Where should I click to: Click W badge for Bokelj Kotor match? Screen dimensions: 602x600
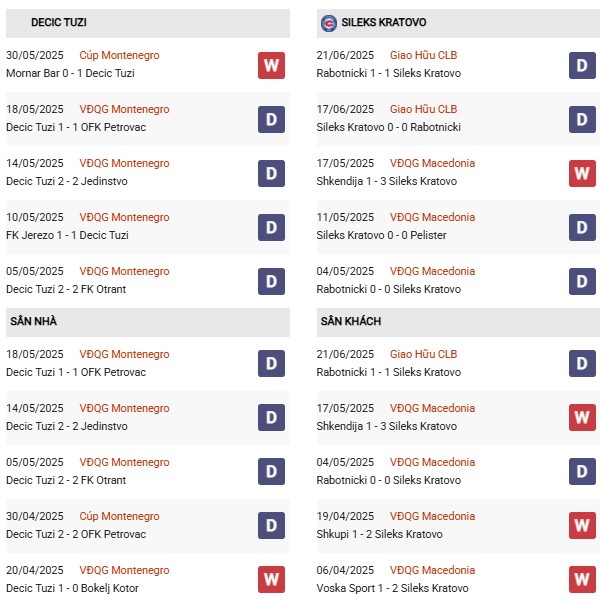271,579
